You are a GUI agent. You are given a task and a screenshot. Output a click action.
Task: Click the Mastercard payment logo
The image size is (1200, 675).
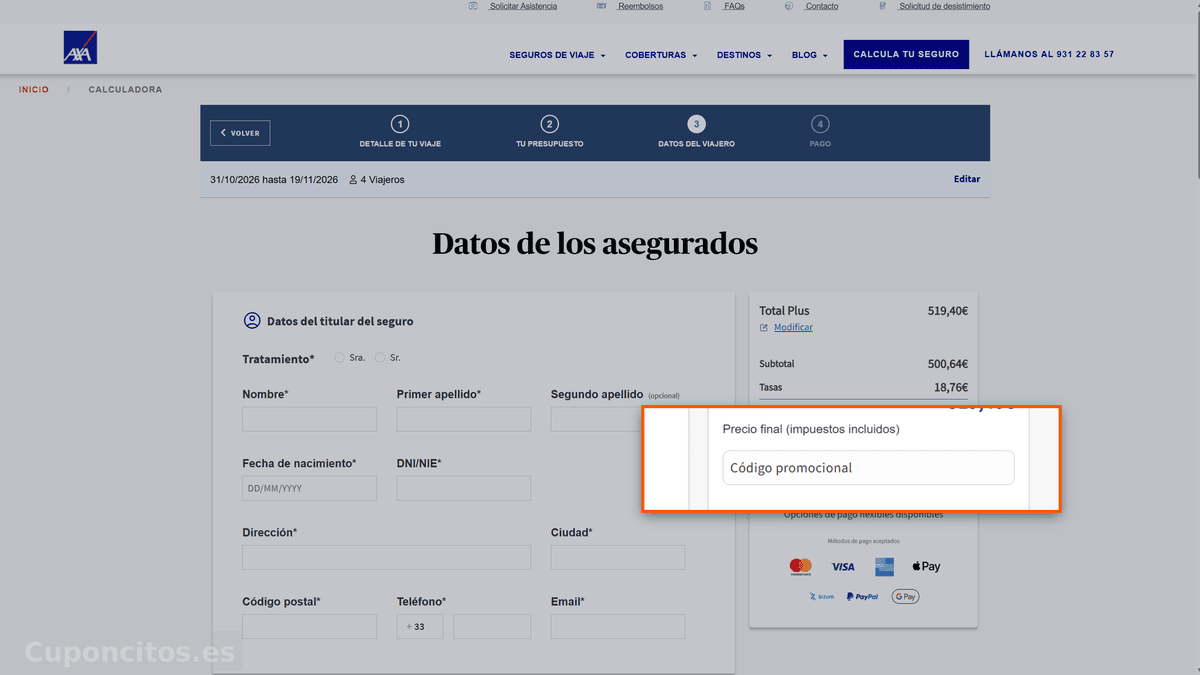(800, 567)
